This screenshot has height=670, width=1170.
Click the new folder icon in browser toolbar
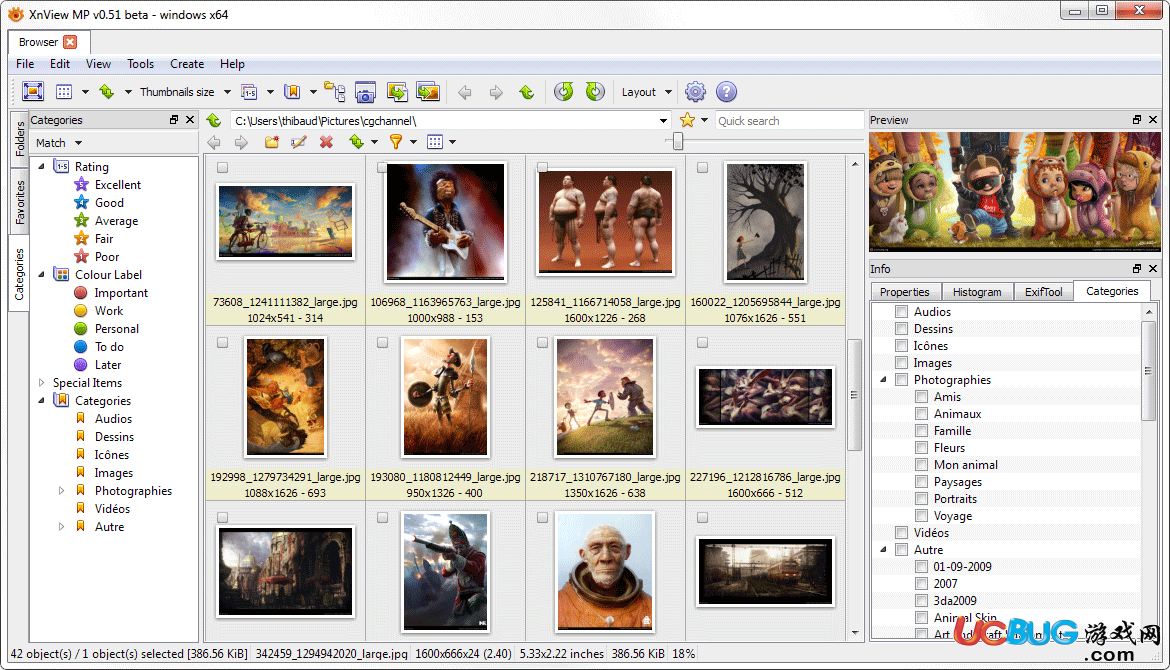click(x=272, y=142)
